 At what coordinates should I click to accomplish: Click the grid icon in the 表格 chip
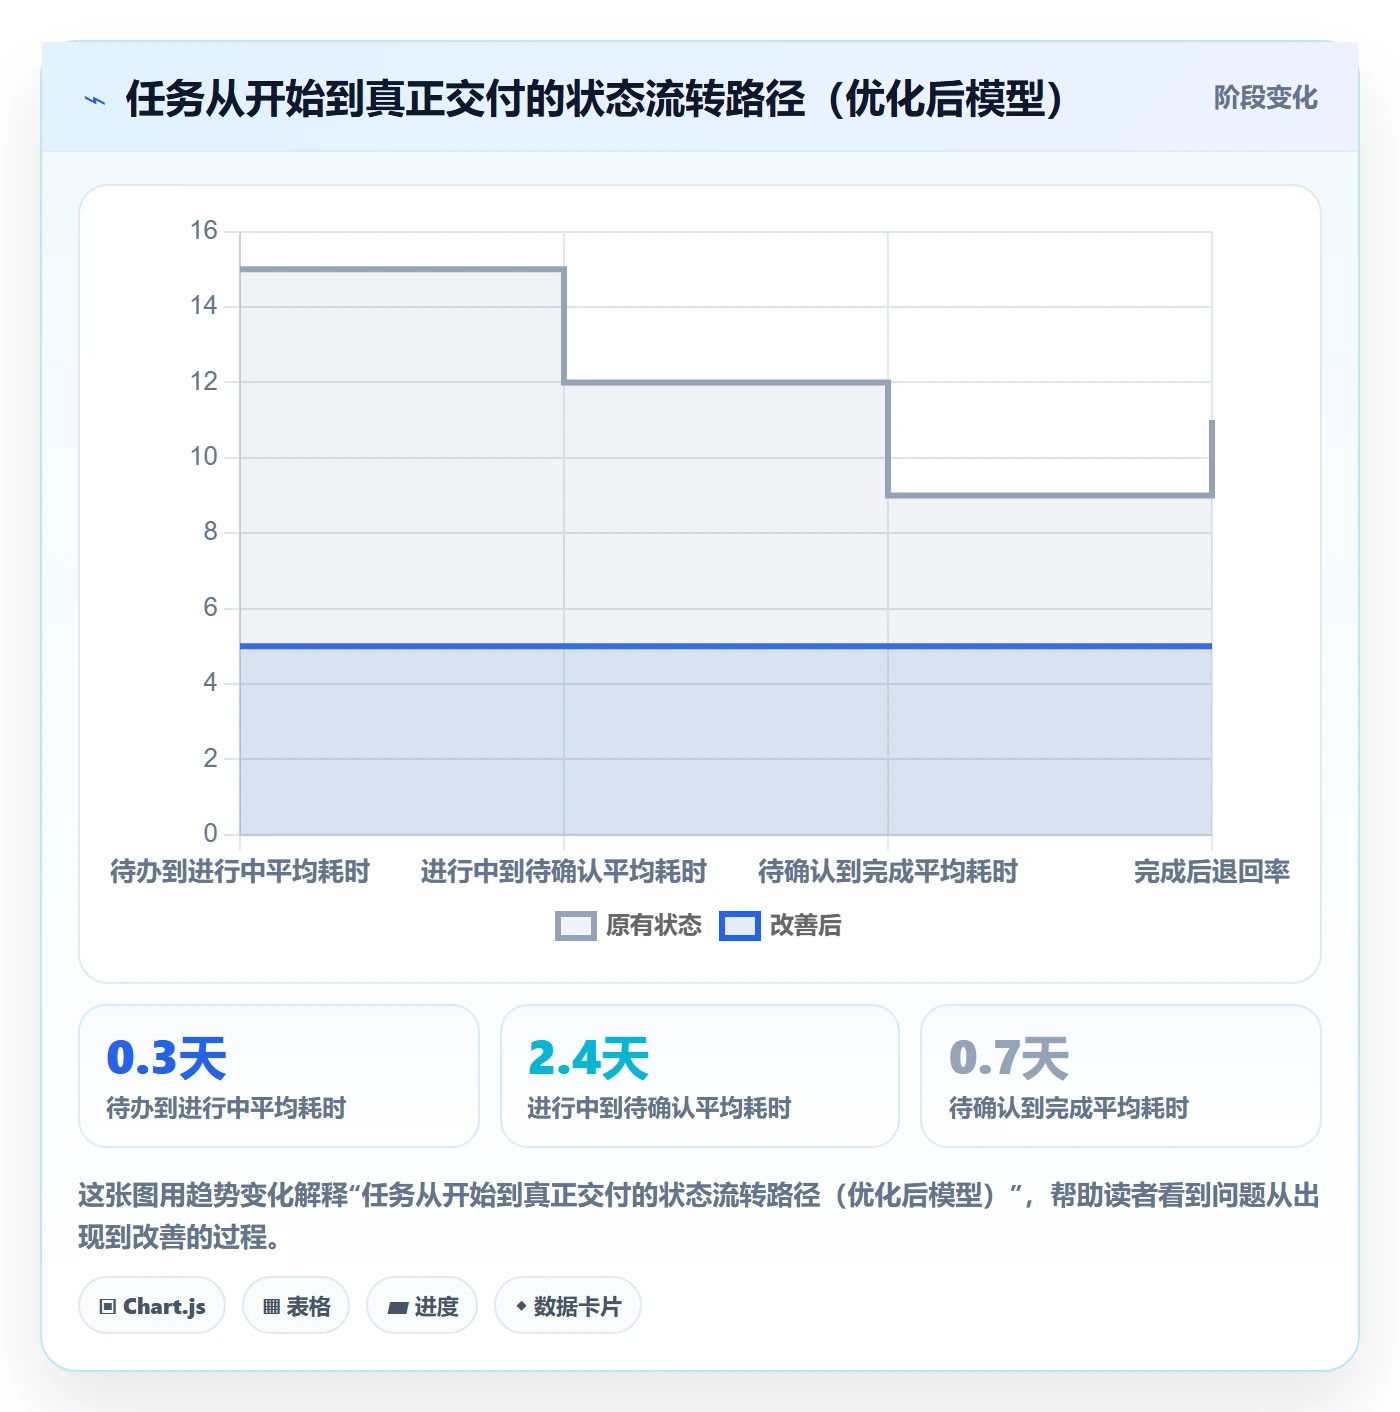point(272,1307)
